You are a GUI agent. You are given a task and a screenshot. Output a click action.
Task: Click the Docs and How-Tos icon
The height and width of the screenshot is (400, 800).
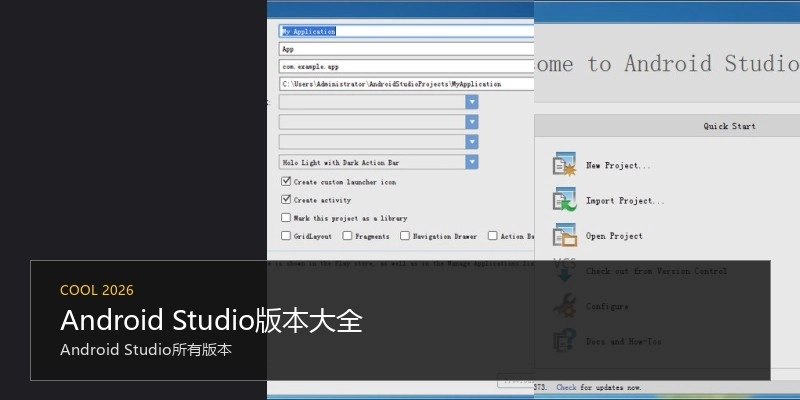pyautogui.click(x=564, y=341)
